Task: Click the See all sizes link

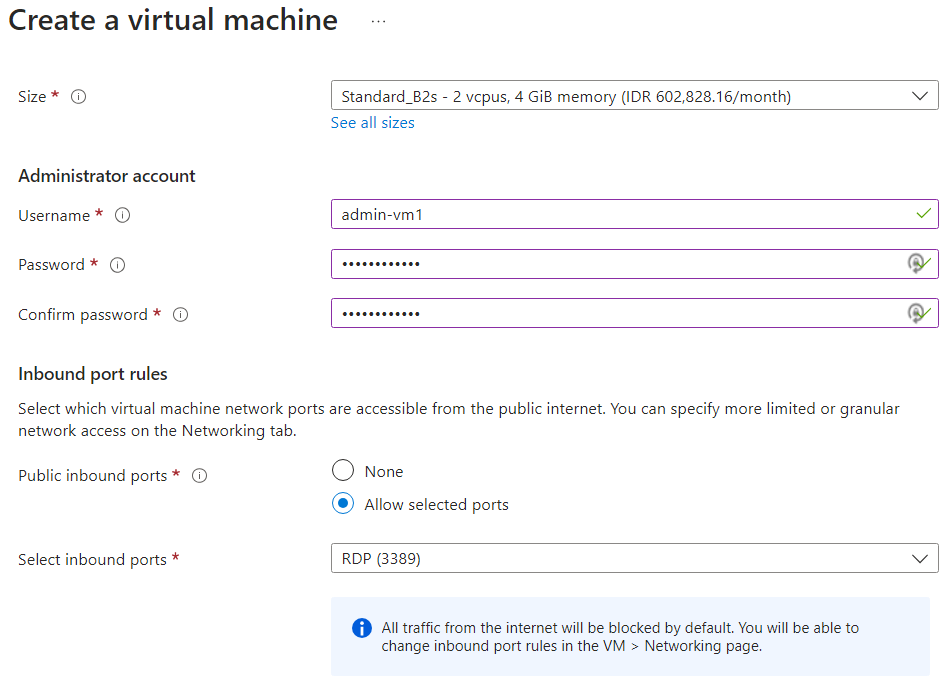Action: tap(372, 122)
